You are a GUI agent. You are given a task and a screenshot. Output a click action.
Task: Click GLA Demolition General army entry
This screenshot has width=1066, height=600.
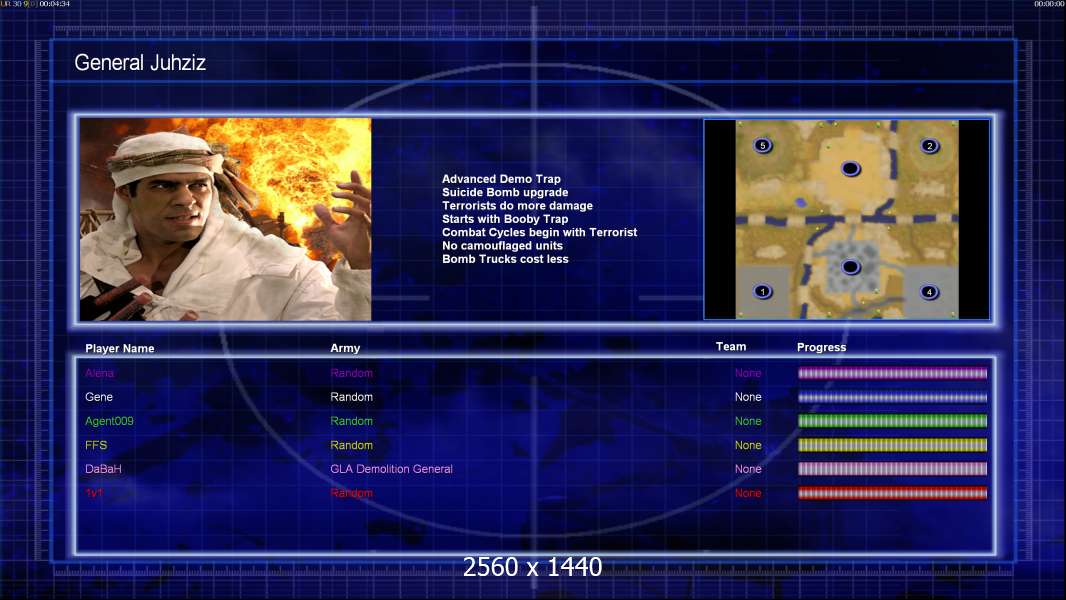coord(392,469)
